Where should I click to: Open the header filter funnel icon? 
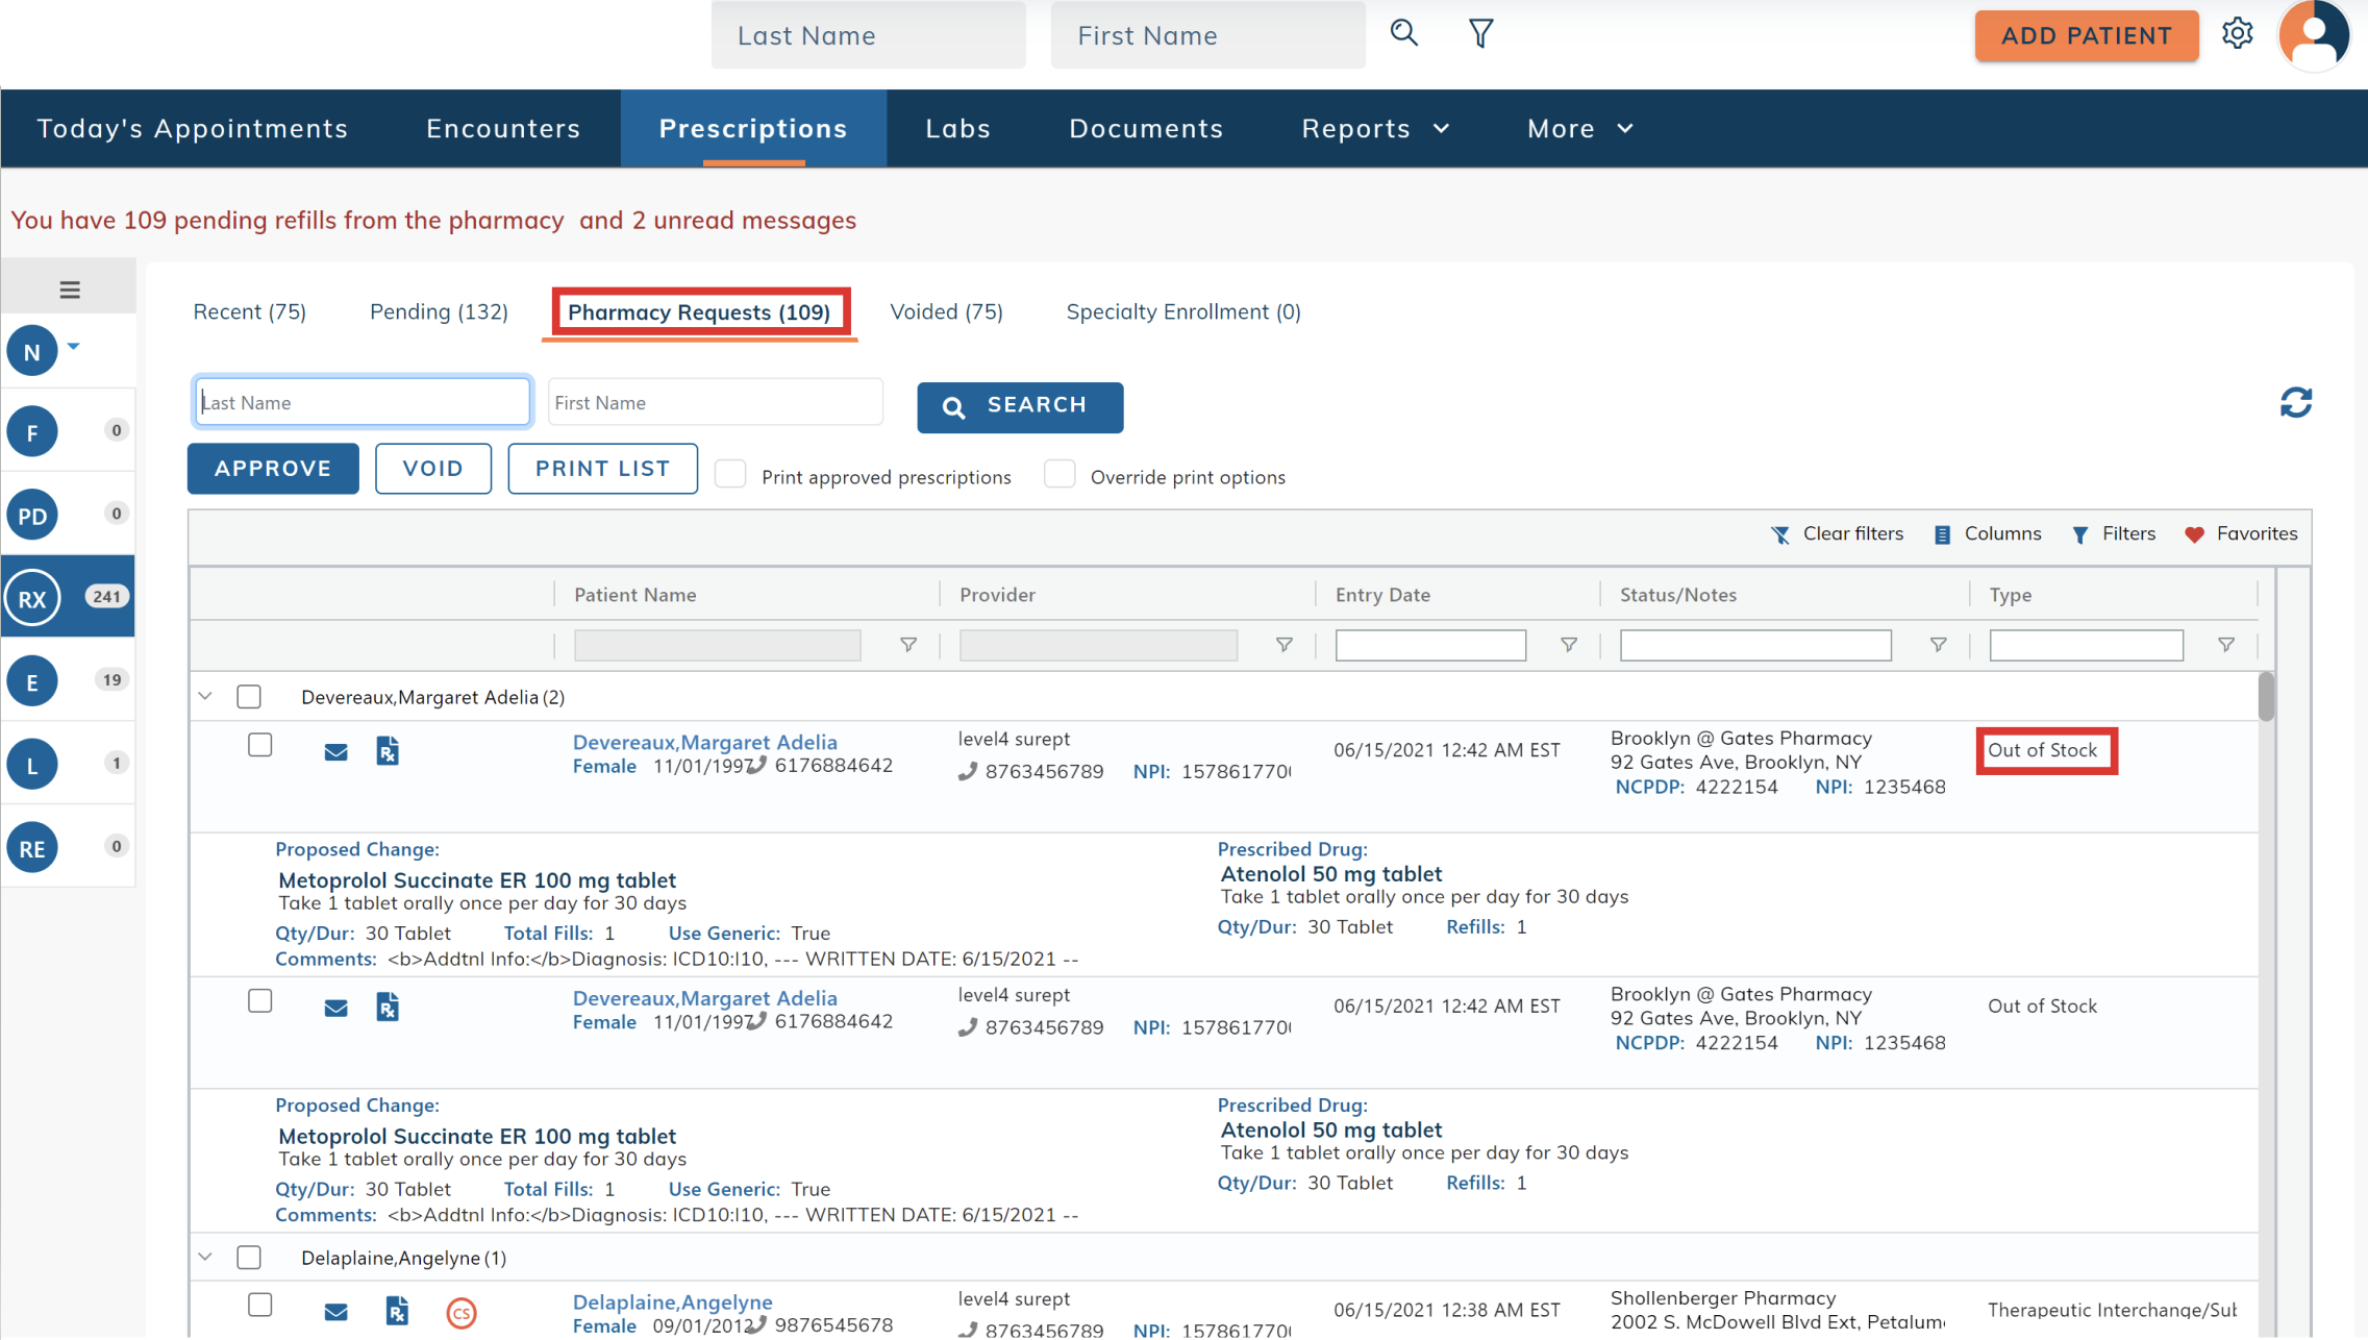tap(1481, 34)
